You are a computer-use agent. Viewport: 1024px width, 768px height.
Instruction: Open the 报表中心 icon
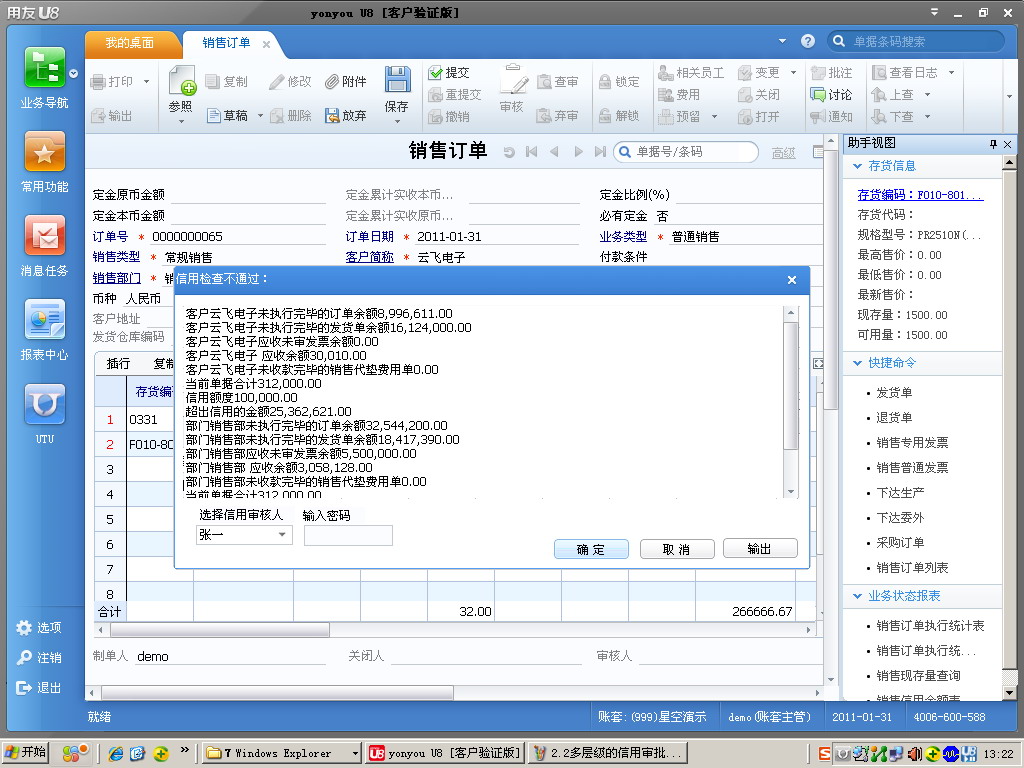pos(44,319)
